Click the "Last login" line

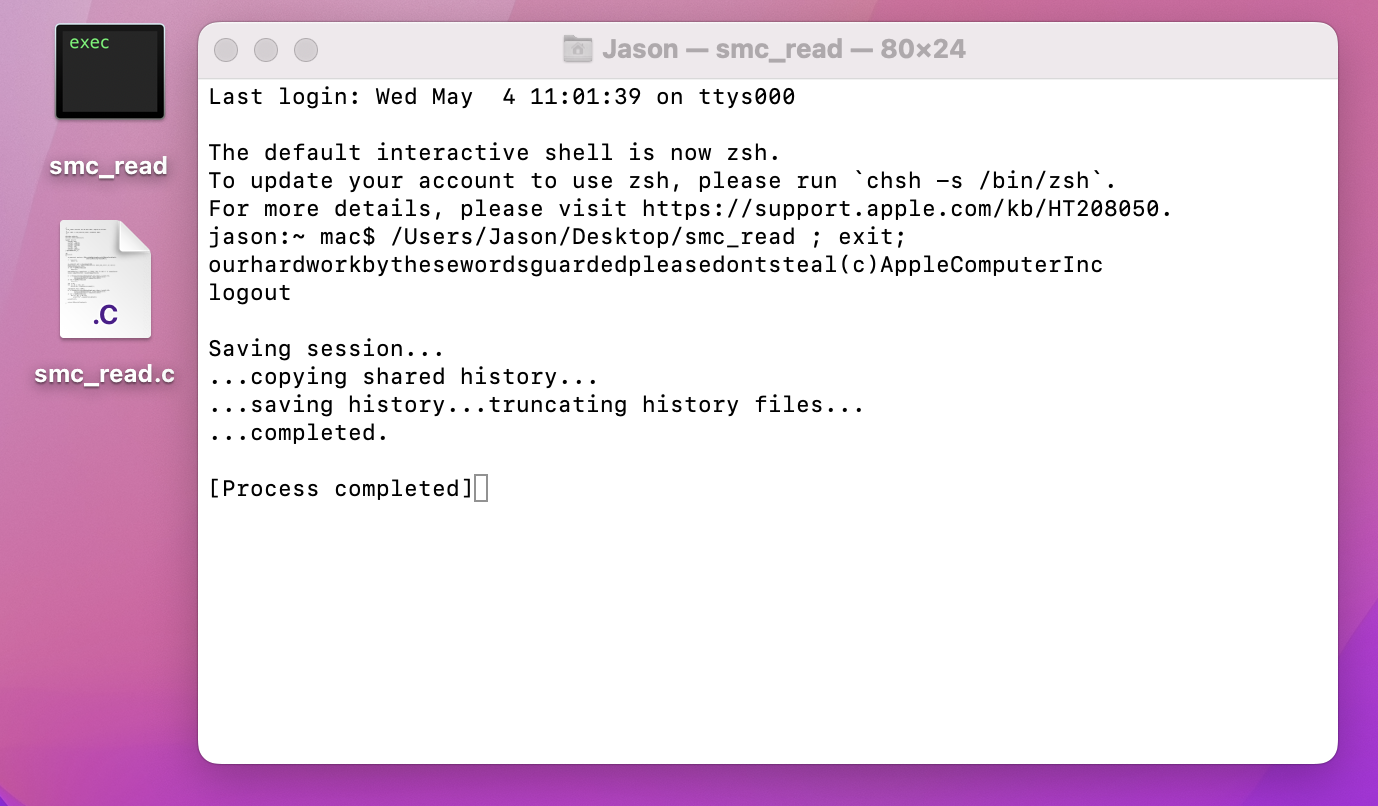(x=501, y=97)
